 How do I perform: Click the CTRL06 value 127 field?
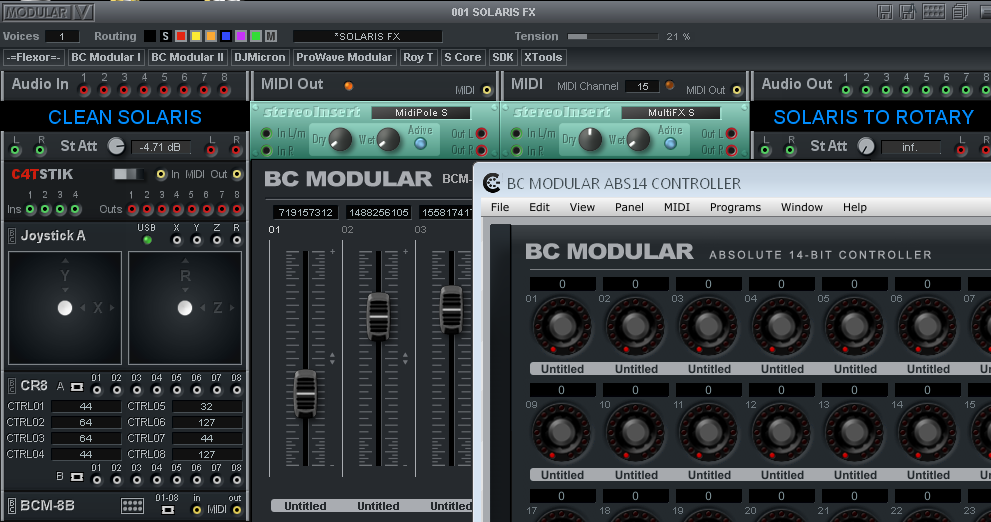click(207, 422)
